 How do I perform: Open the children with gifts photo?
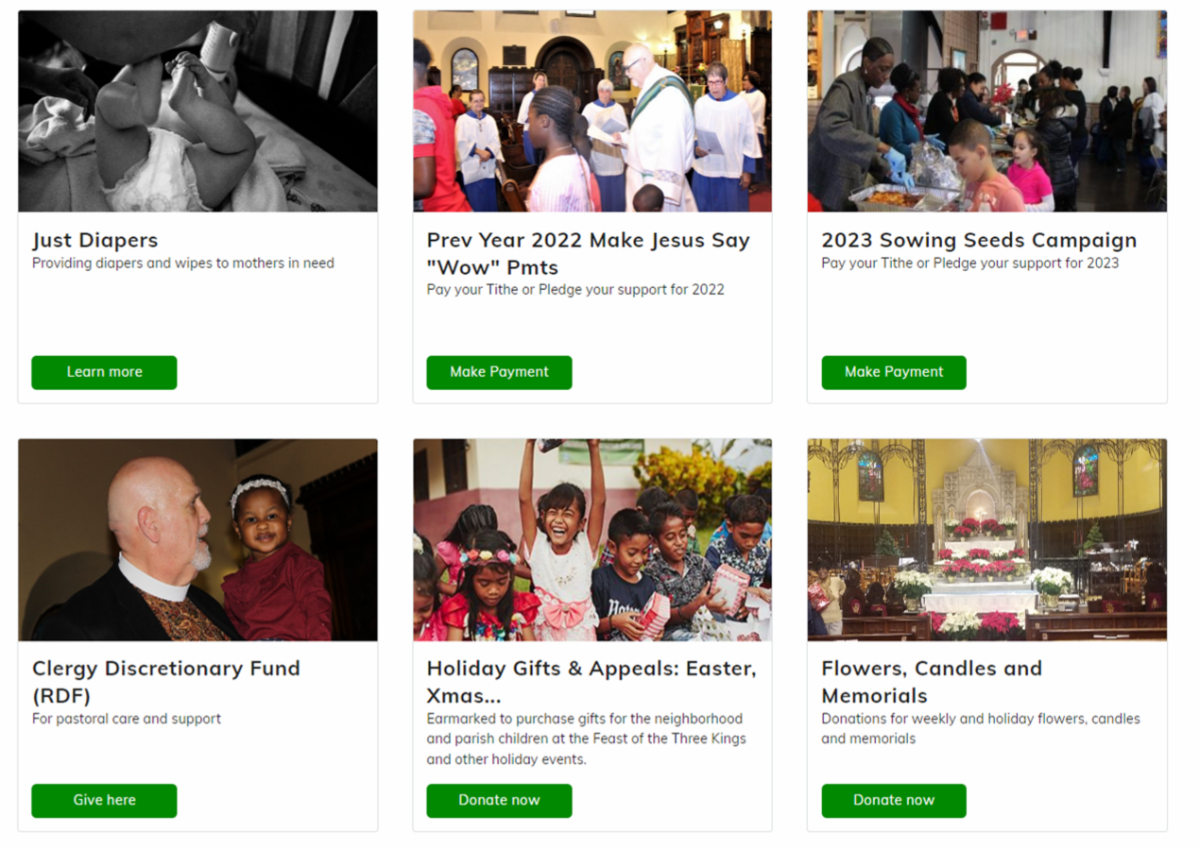point(592,540)
